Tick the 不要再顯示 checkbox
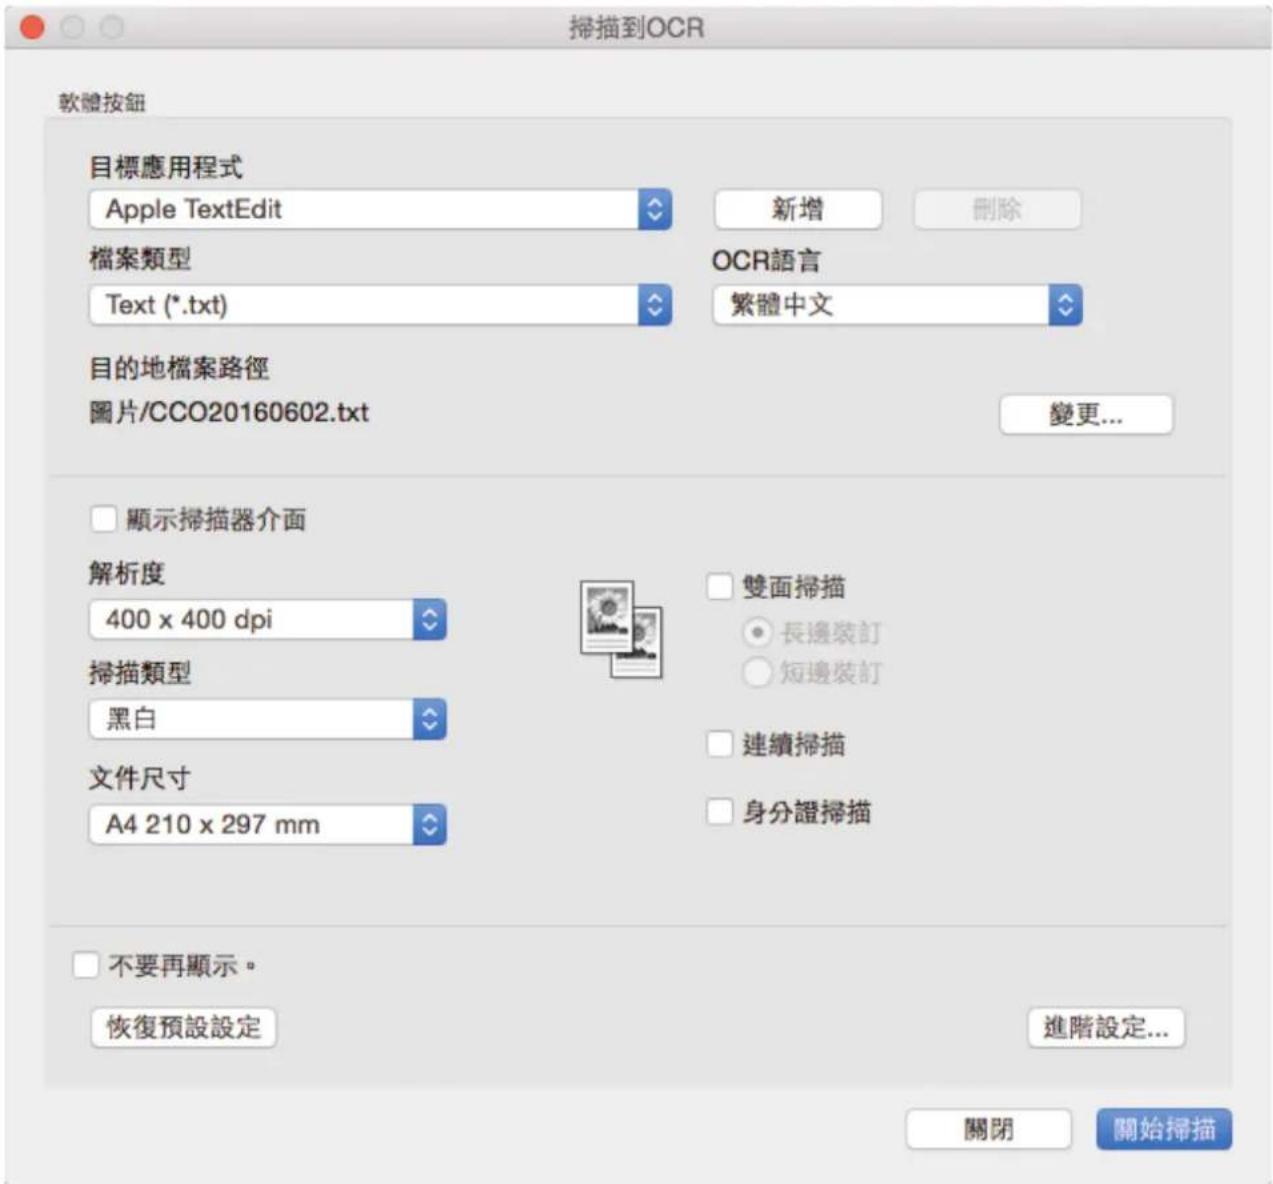Viewport: 1273px width, 1184px height. tap(86, 965)
